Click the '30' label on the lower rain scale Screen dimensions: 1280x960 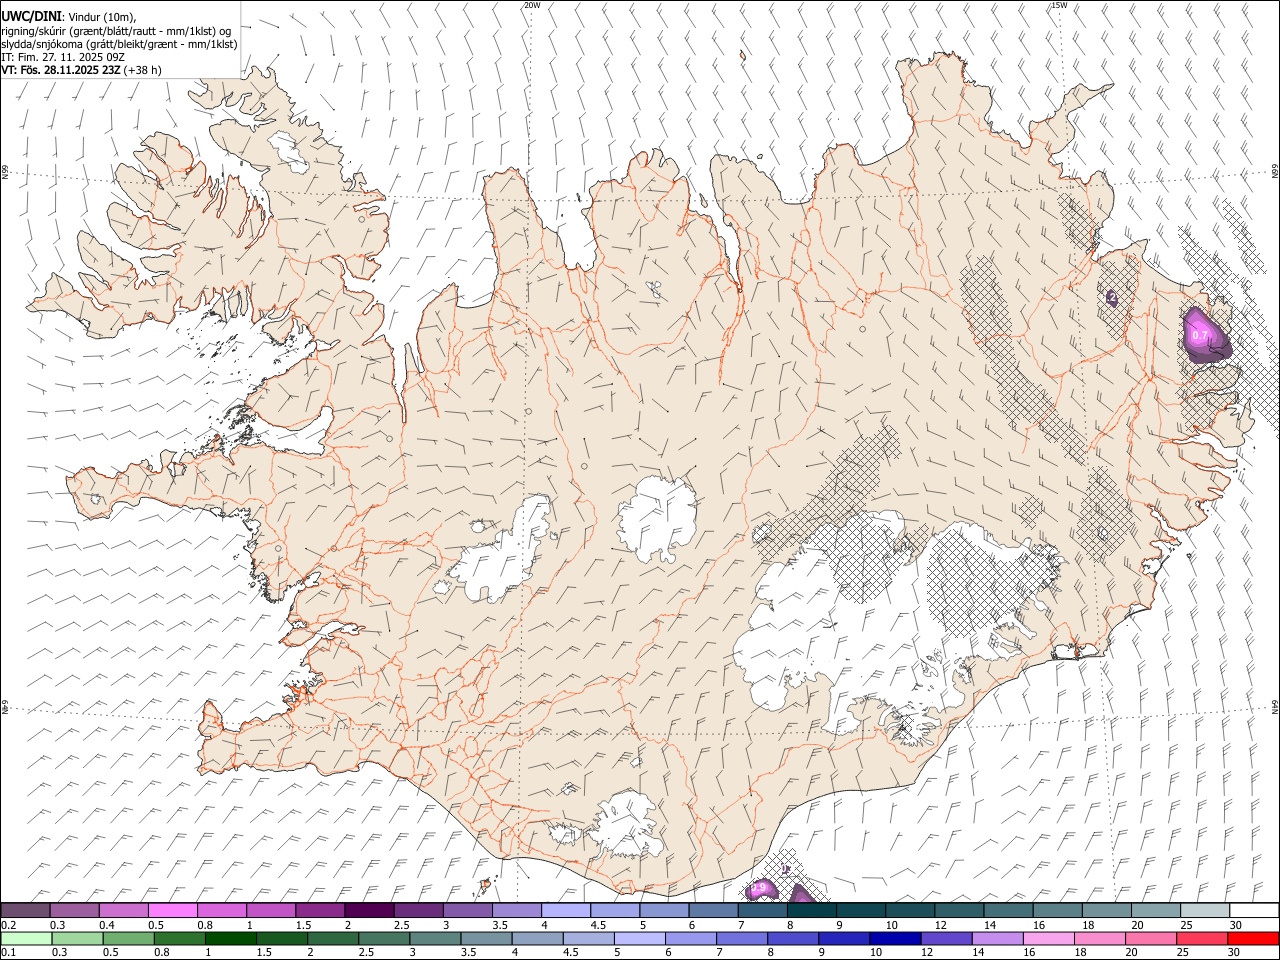coord(1234,952)
